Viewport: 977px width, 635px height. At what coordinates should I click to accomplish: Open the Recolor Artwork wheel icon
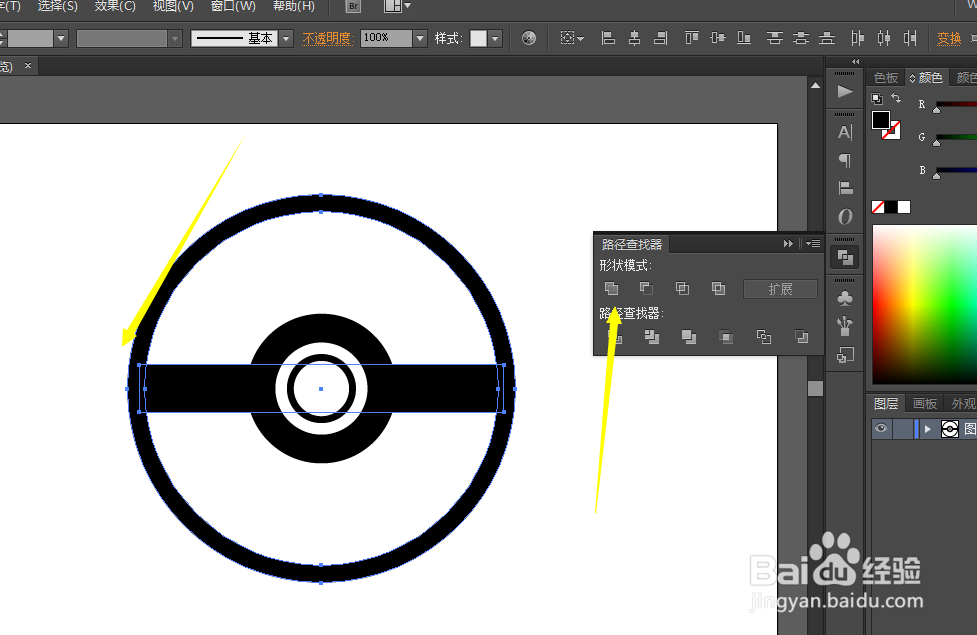coord(528,39)
